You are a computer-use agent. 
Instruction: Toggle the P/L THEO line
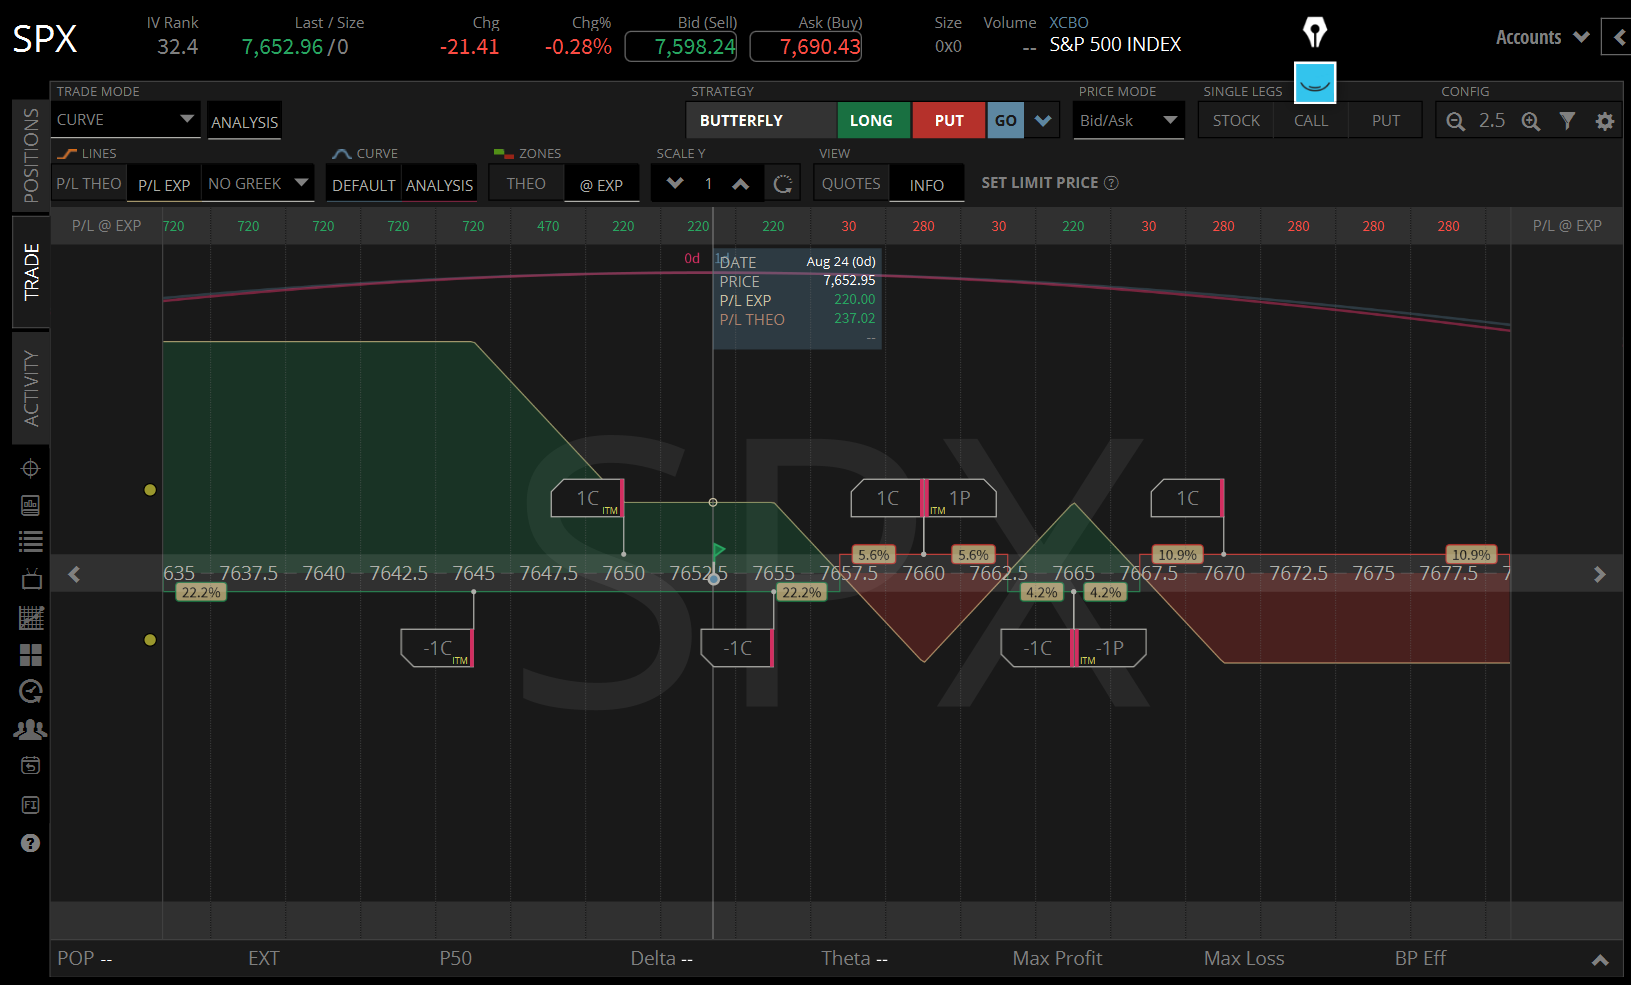89,184
